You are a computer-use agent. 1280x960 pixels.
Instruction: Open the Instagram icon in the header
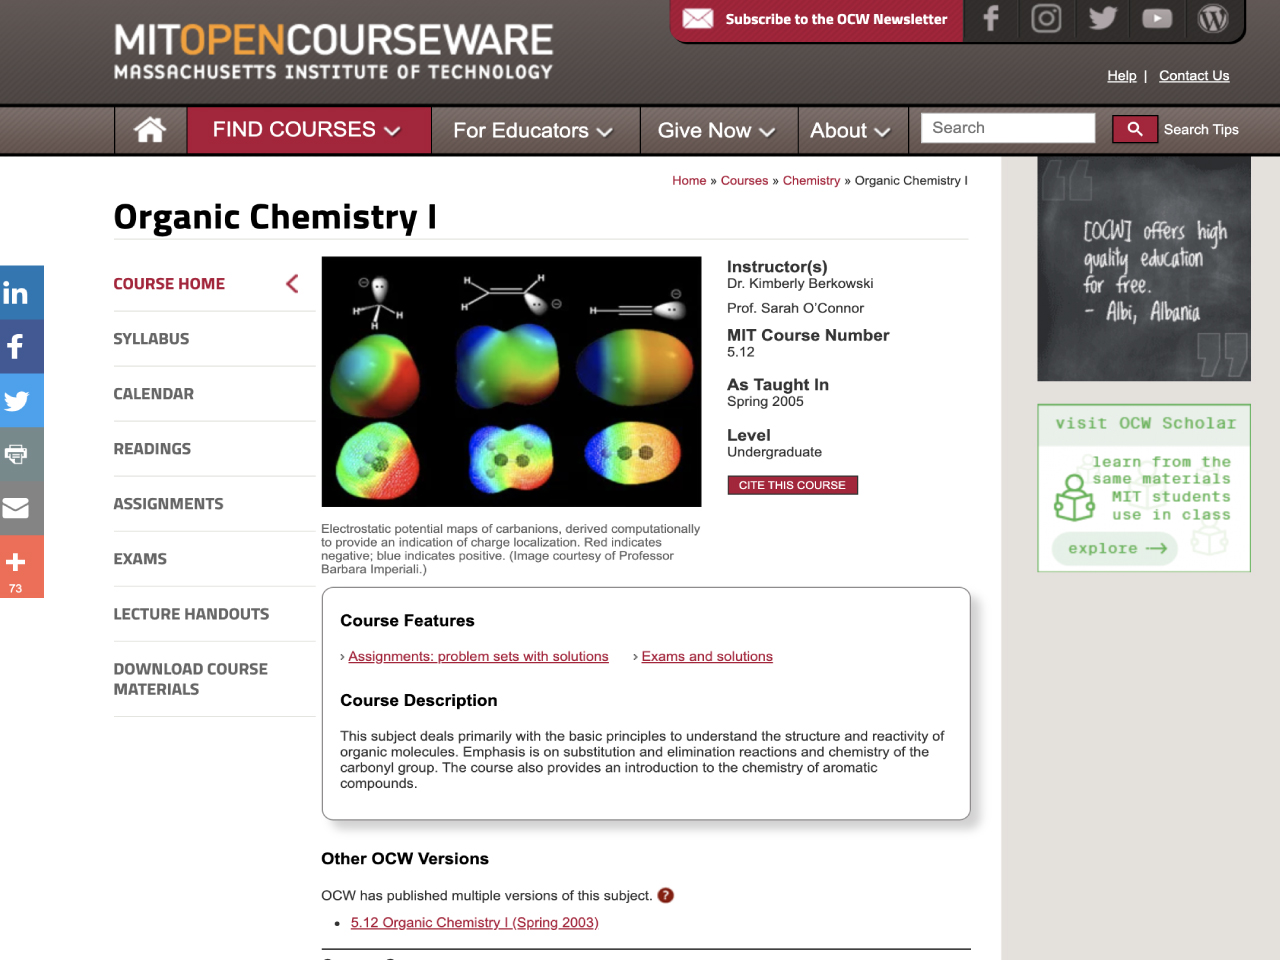pos(1046,18)
